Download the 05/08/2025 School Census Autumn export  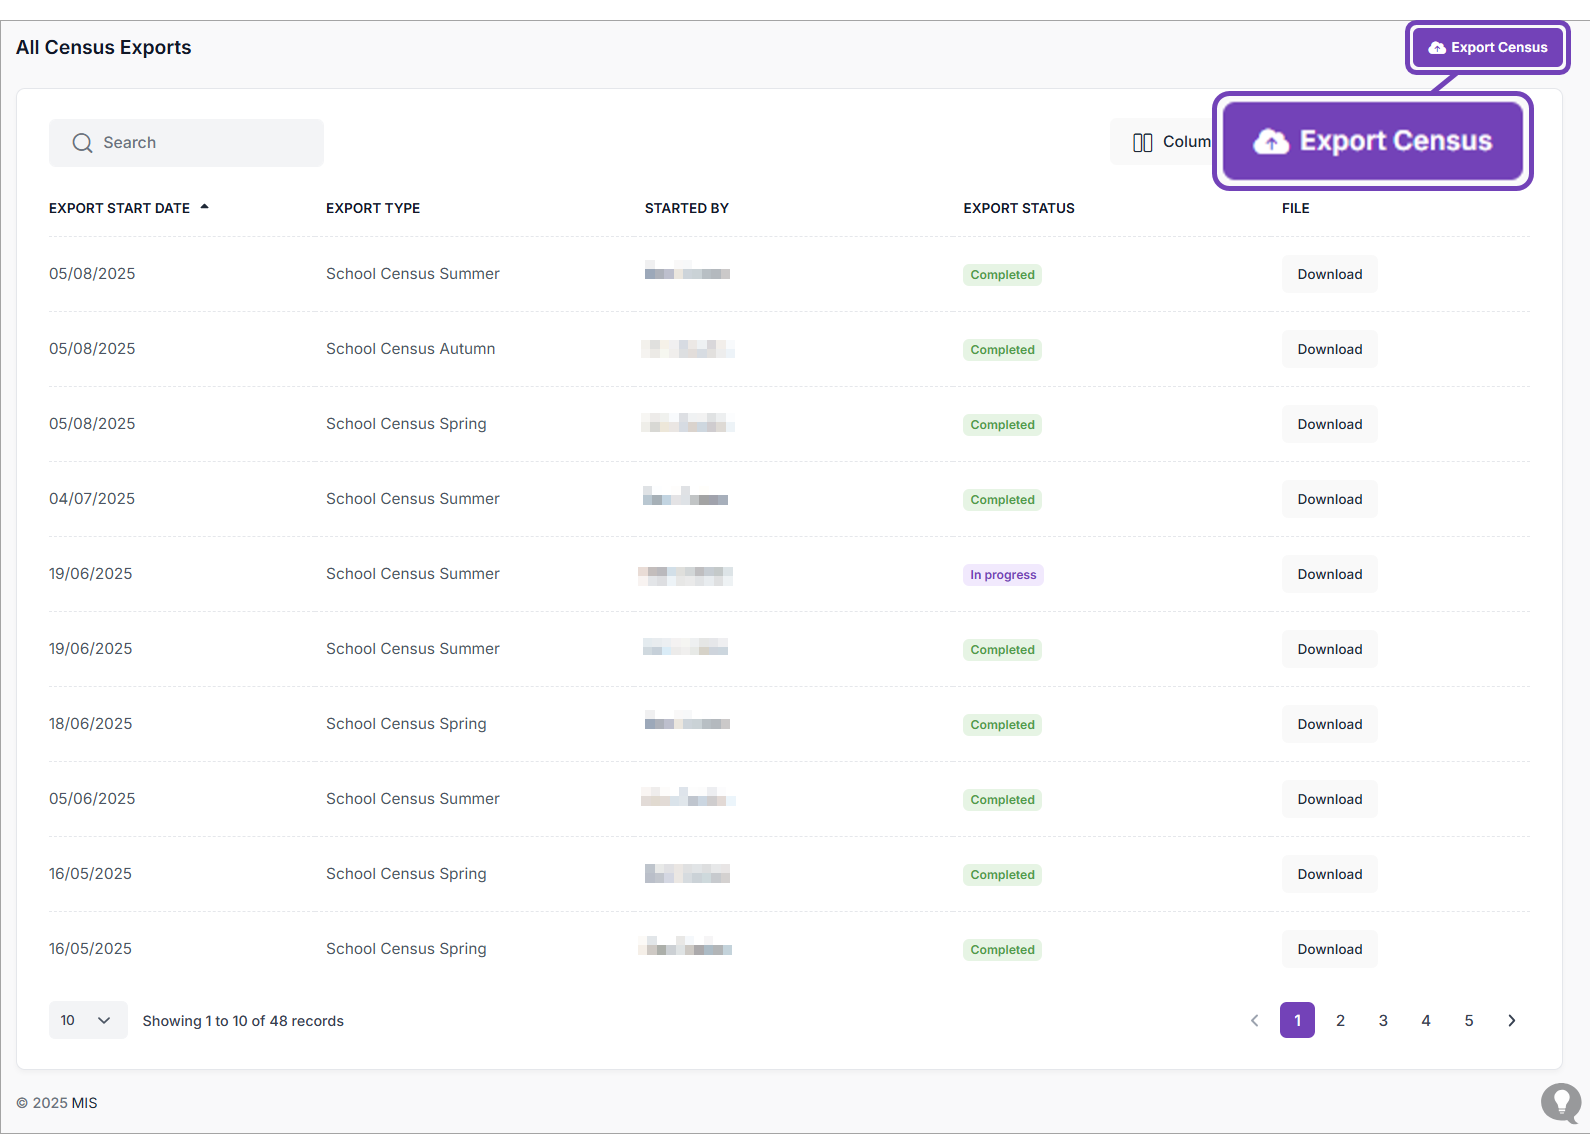coord(1329,349)
